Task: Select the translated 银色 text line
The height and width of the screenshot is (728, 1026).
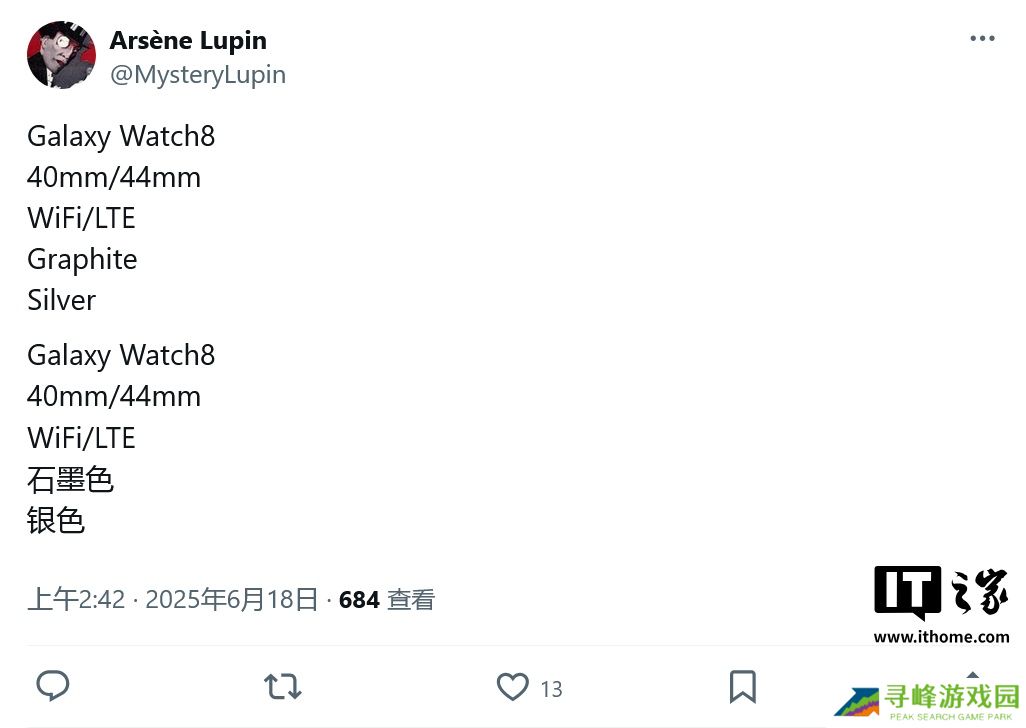Action: pos(56,521)
